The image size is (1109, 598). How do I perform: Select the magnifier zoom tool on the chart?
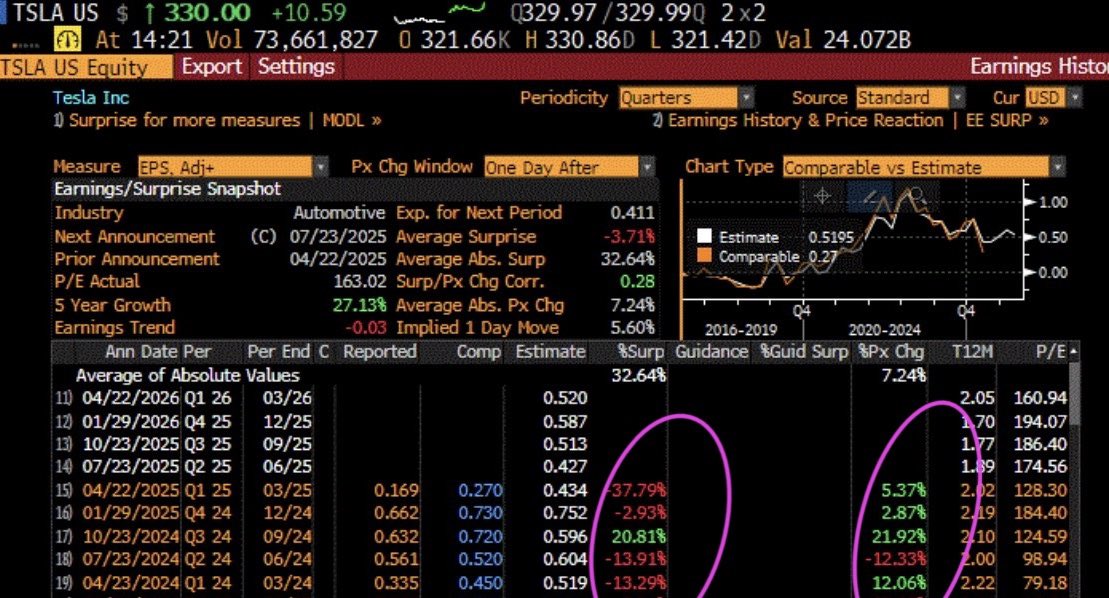(917, 195)
